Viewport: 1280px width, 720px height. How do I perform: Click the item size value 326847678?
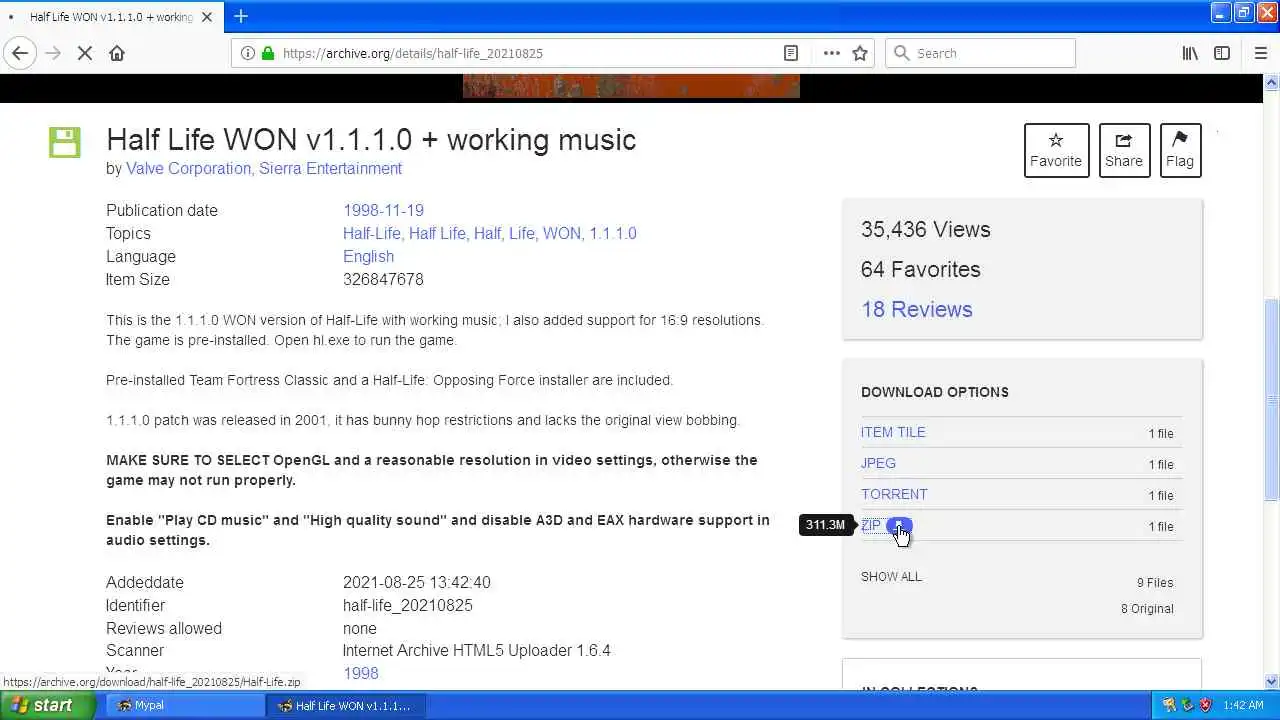383,279
